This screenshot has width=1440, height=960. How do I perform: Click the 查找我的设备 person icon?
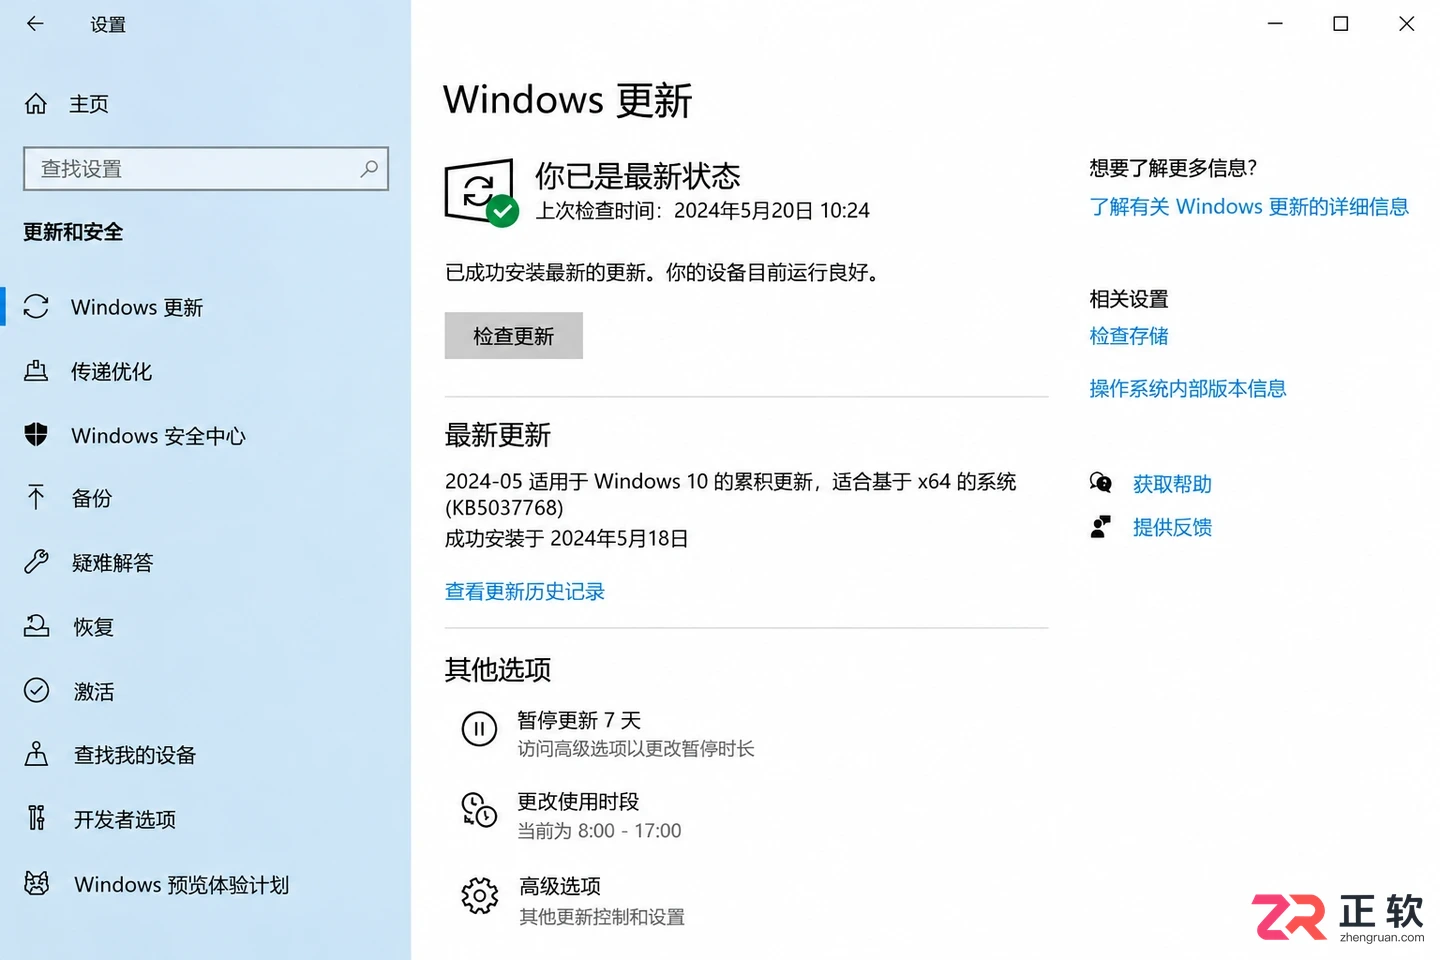point(36,754)
